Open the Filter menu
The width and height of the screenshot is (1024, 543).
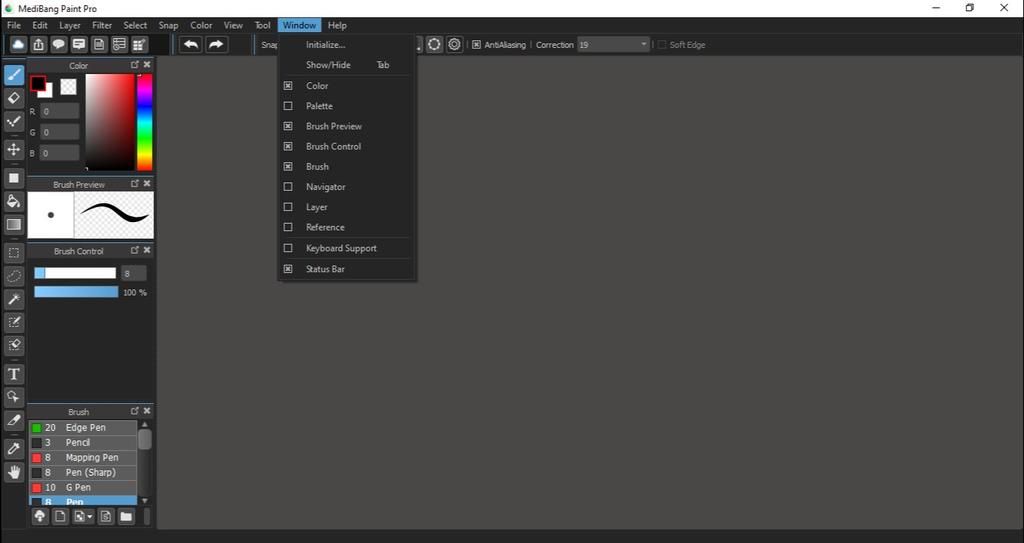click(102, 25)
